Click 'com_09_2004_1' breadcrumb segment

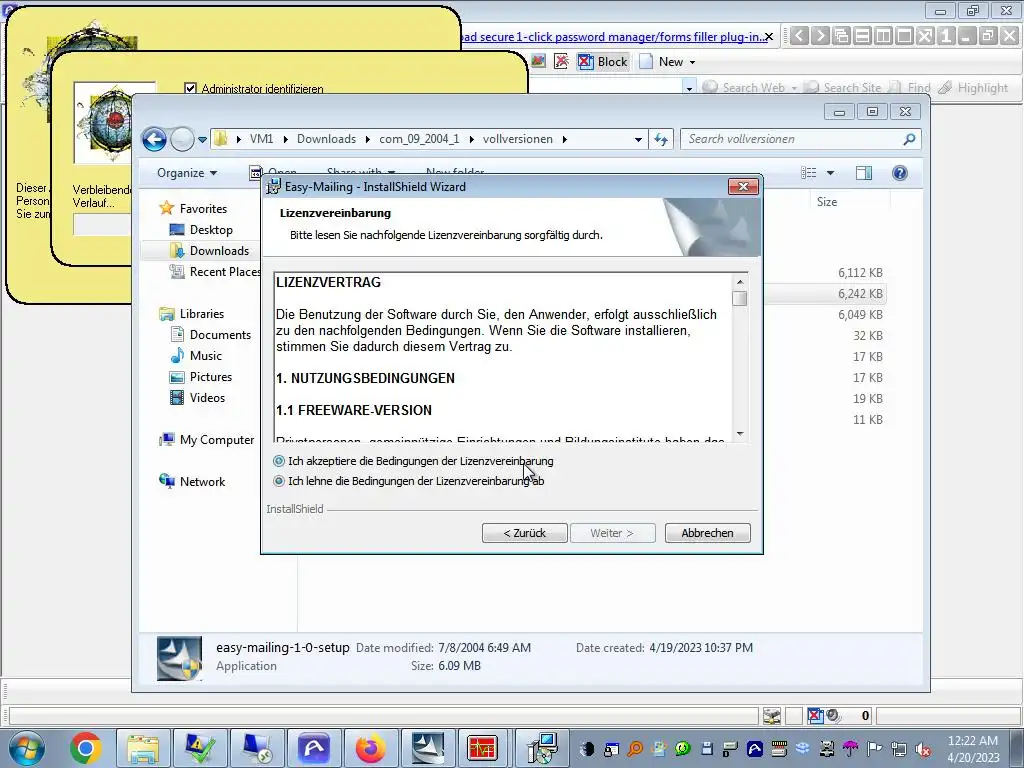point(419,139)
